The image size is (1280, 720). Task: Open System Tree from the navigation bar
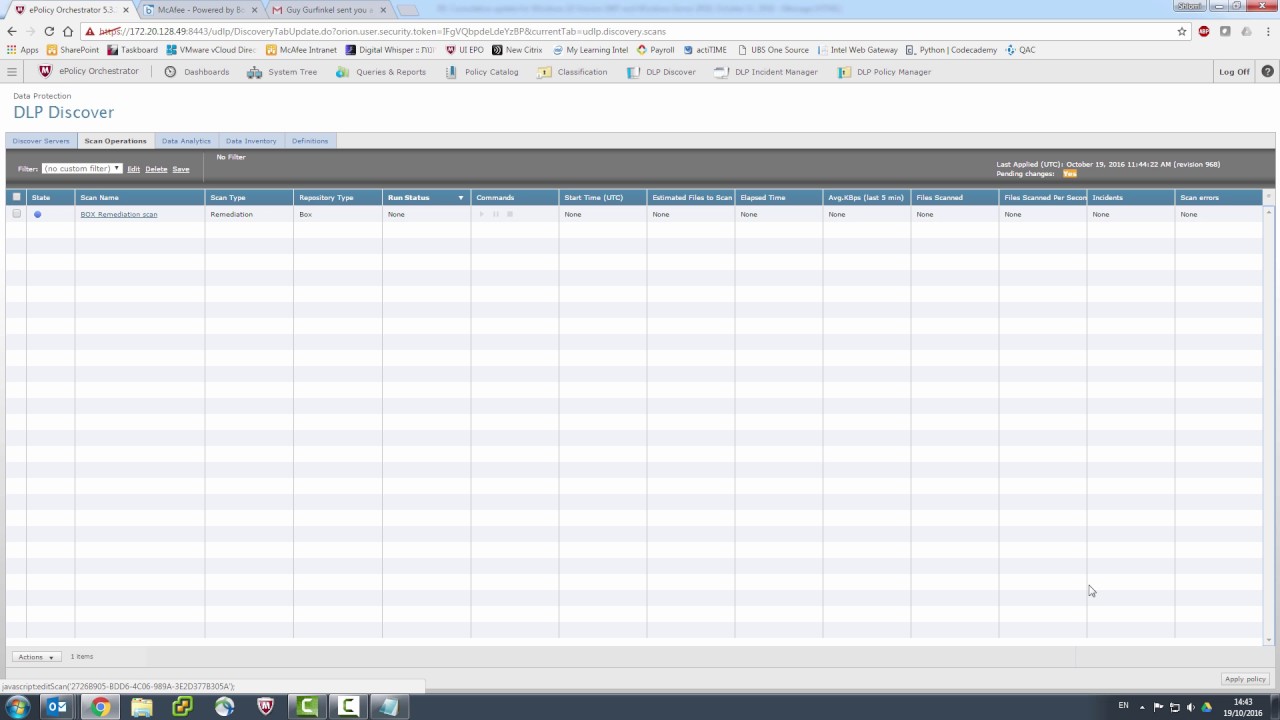[282, 72]
